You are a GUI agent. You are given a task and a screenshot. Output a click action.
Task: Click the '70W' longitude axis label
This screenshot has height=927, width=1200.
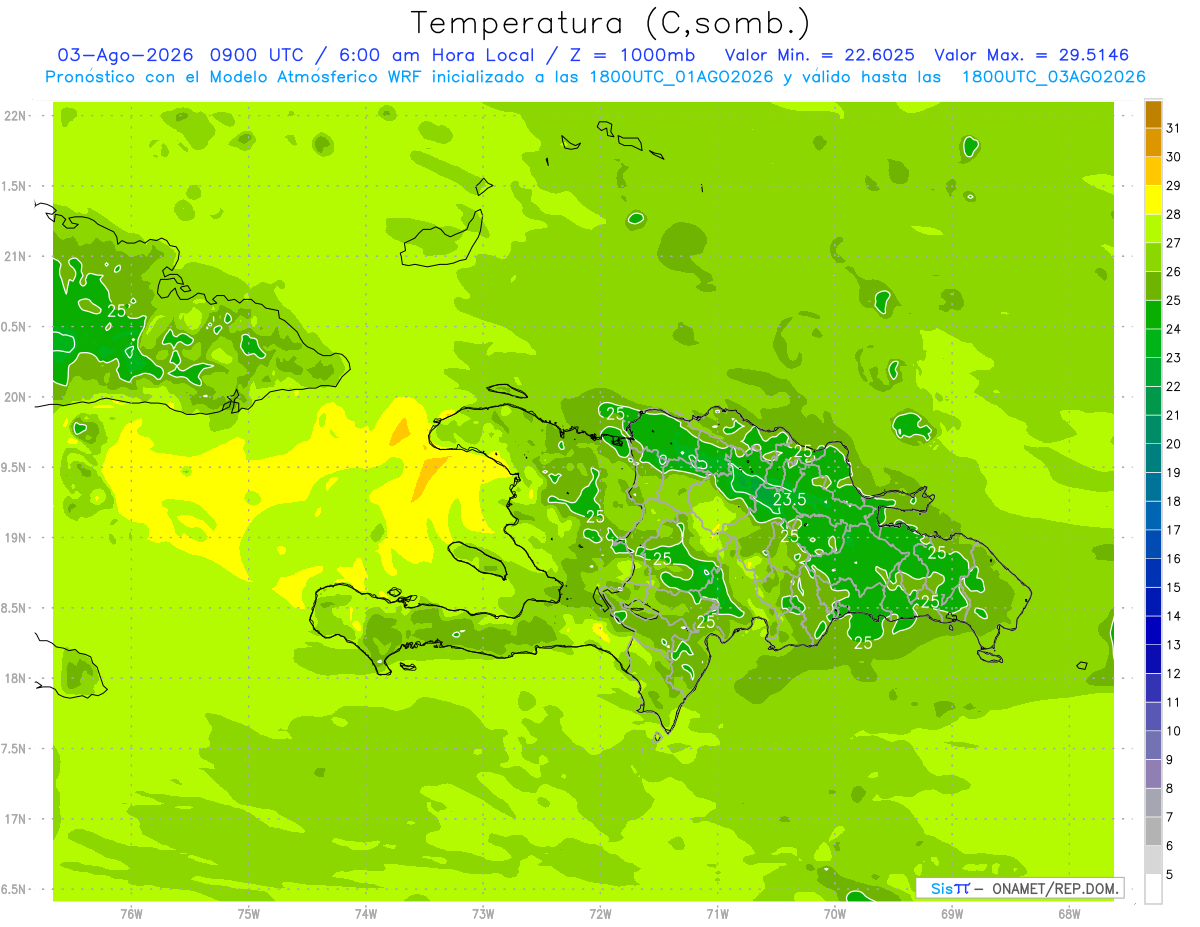pyautogui.click(x=835, y=914)
